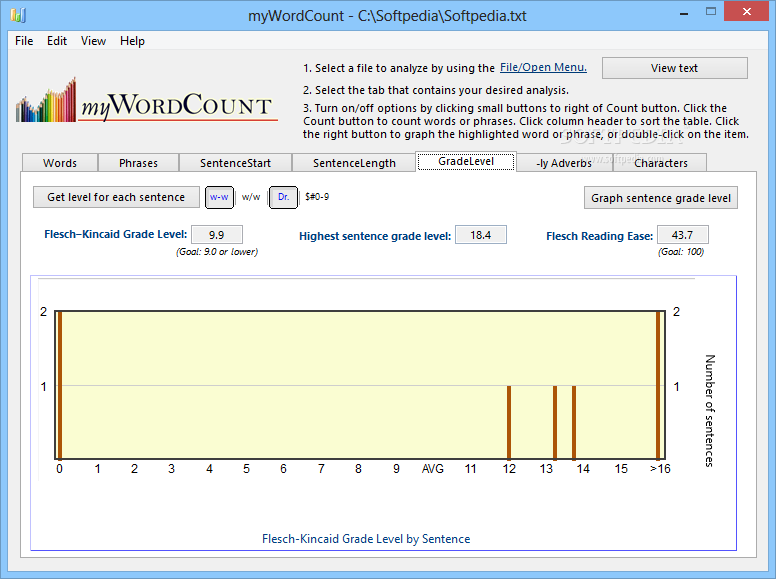Maximize the myWordCount window
Viewport: 776px width, 579px height.
point(711,12)
